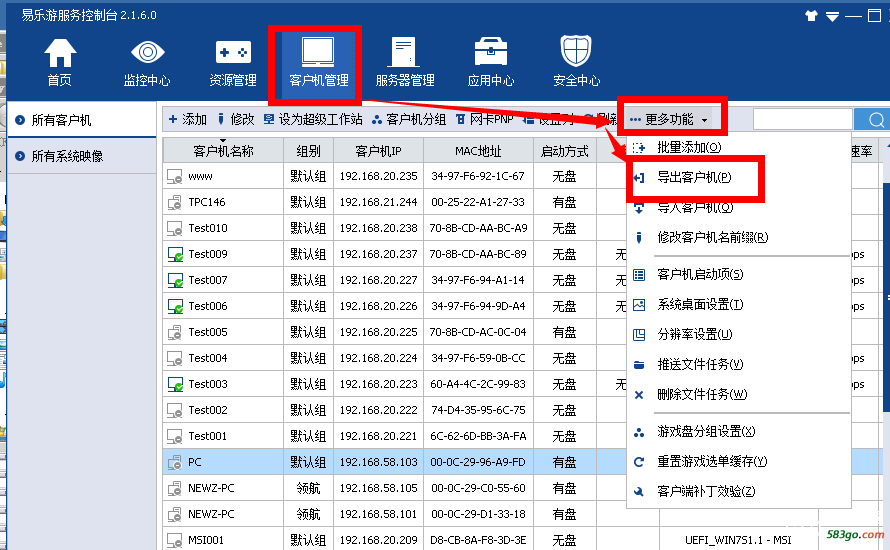The height and width of the screenshot is (550, 890).
Task: Select the Test006 client name
Action: [x=208, y=307]
